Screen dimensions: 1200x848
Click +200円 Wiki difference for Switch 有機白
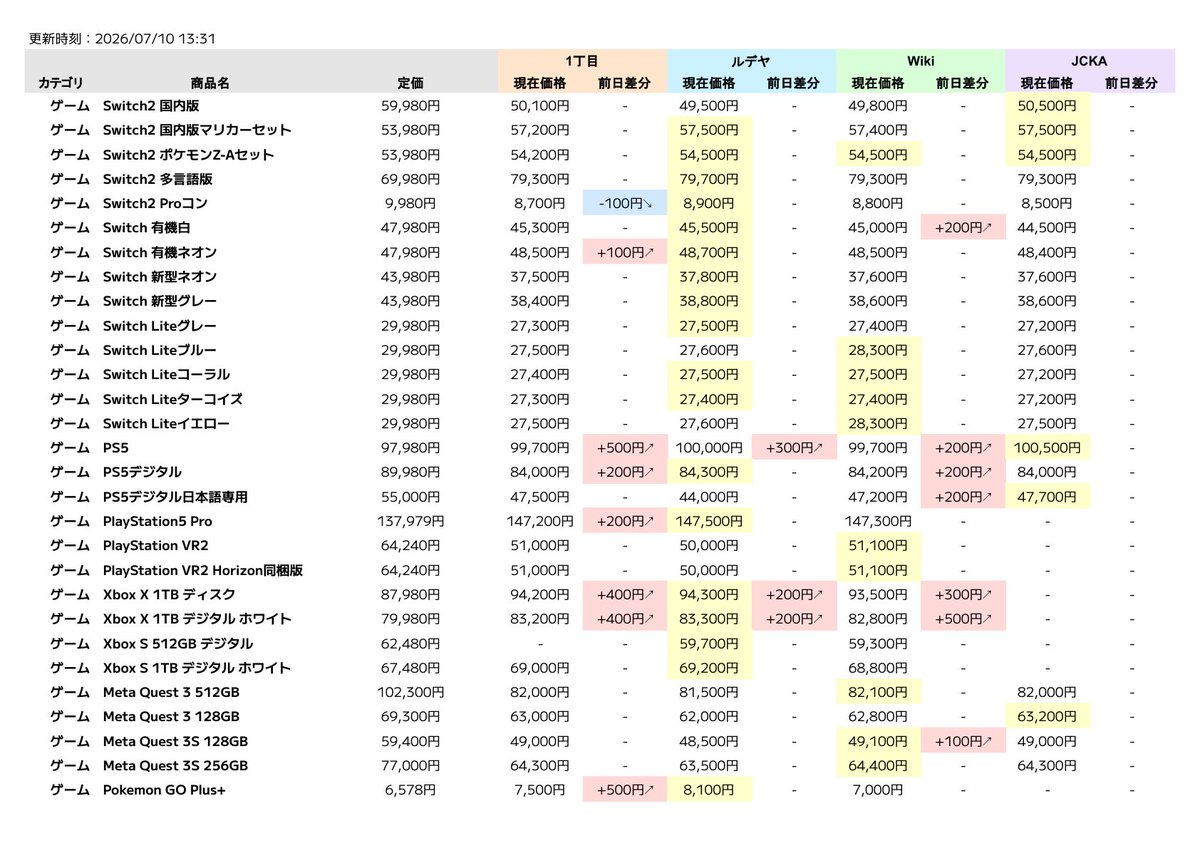(x=963, y=228)
